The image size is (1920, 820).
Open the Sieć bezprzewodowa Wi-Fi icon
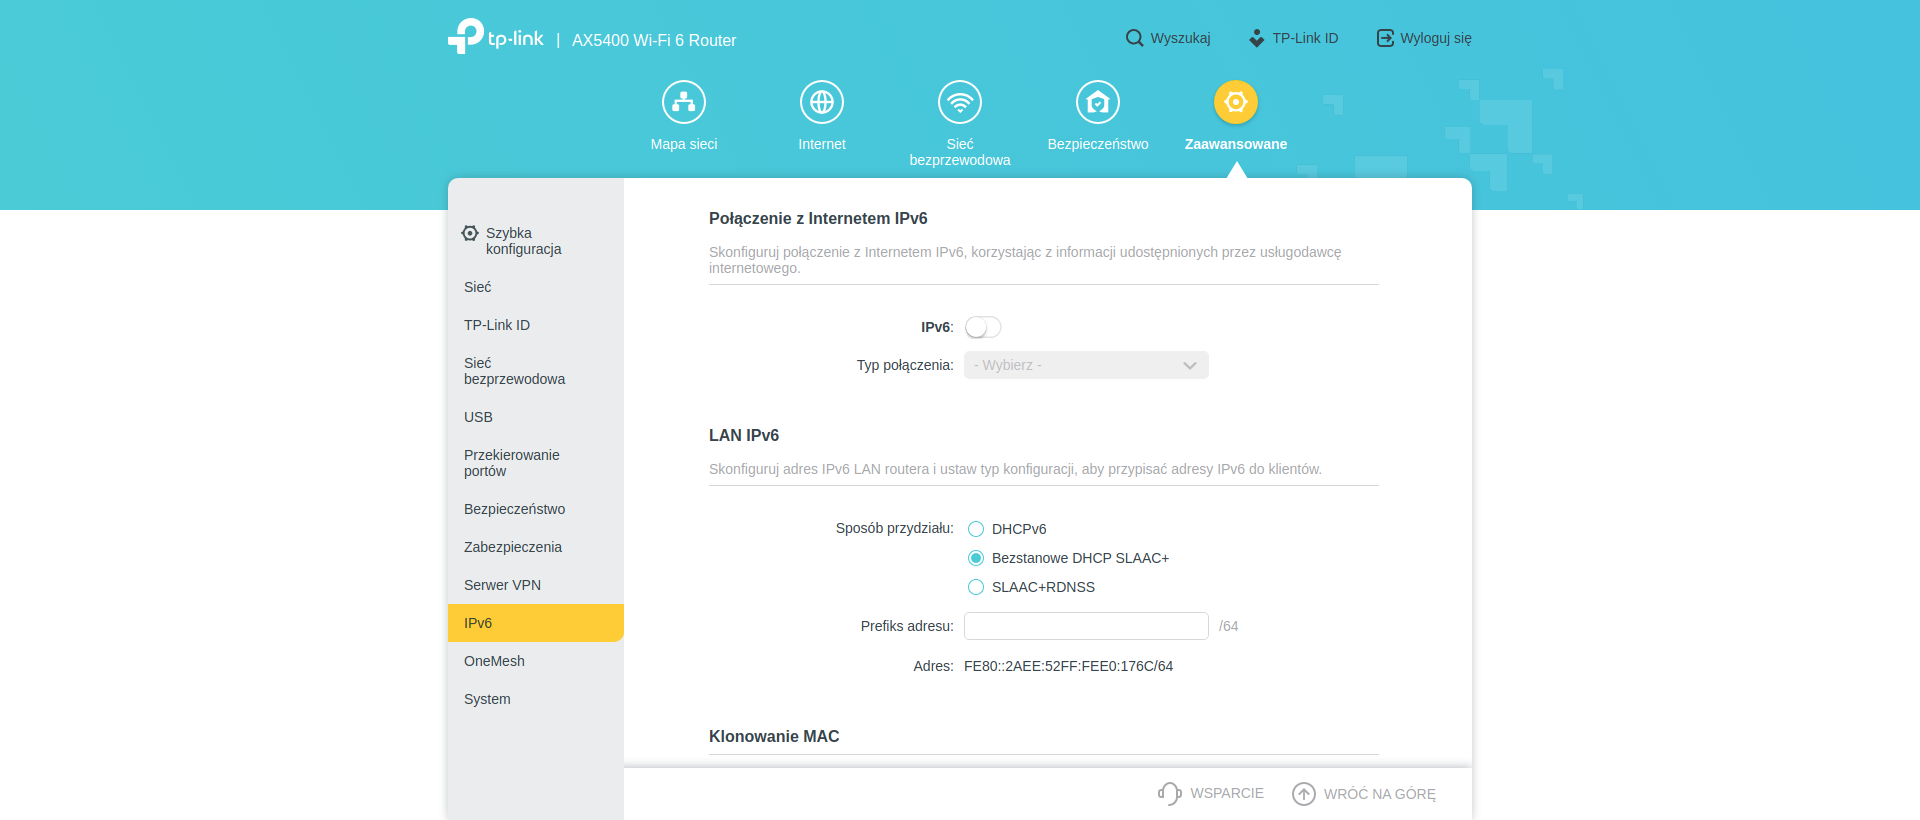(960, 102)
